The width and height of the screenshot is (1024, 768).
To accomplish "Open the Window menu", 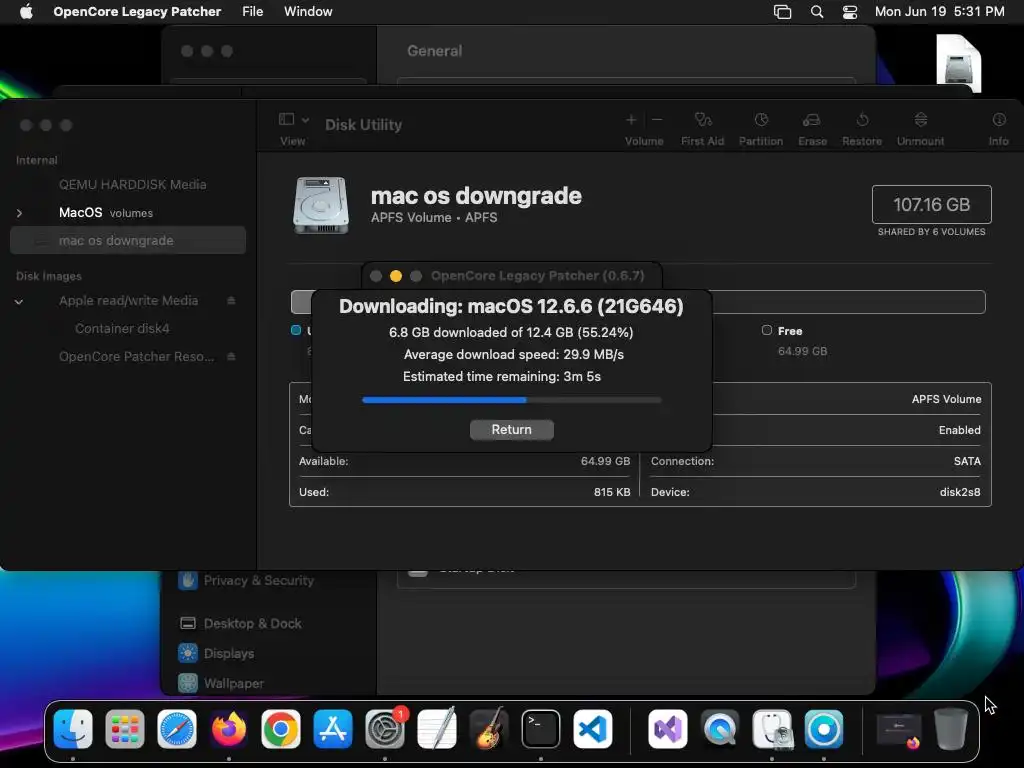I will [308, 12].
